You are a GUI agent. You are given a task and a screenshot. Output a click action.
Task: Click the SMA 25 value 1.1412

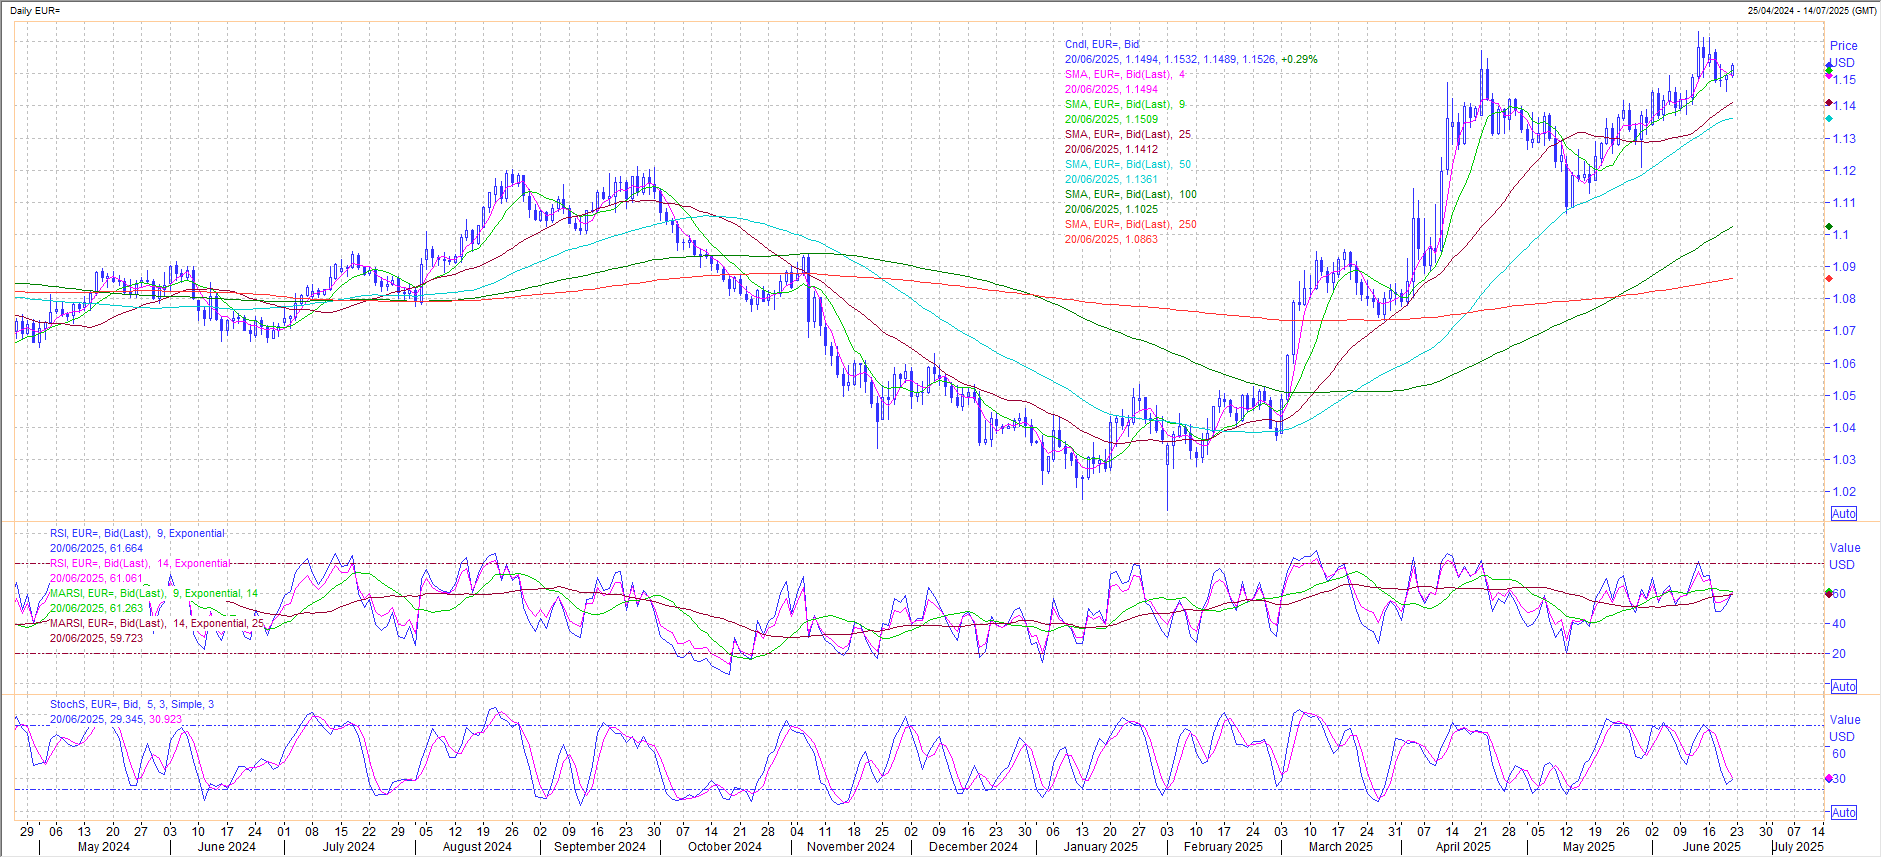coord(1142,149)
